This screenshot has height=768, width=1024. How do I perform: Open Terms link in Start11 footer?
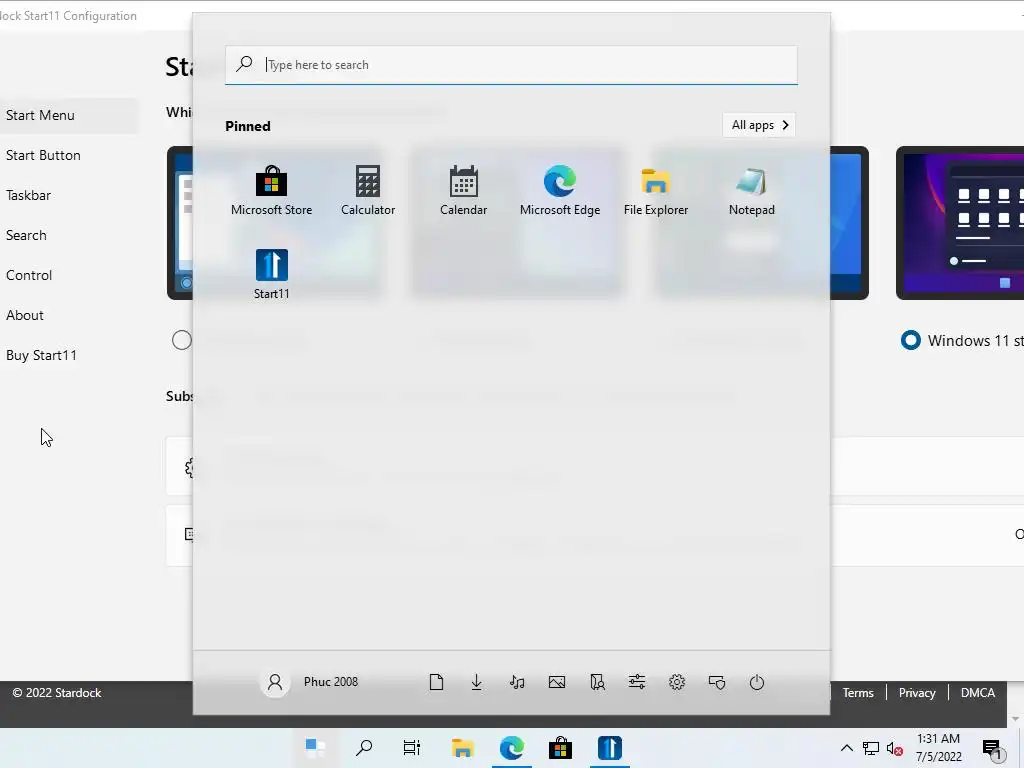point(857,693)
